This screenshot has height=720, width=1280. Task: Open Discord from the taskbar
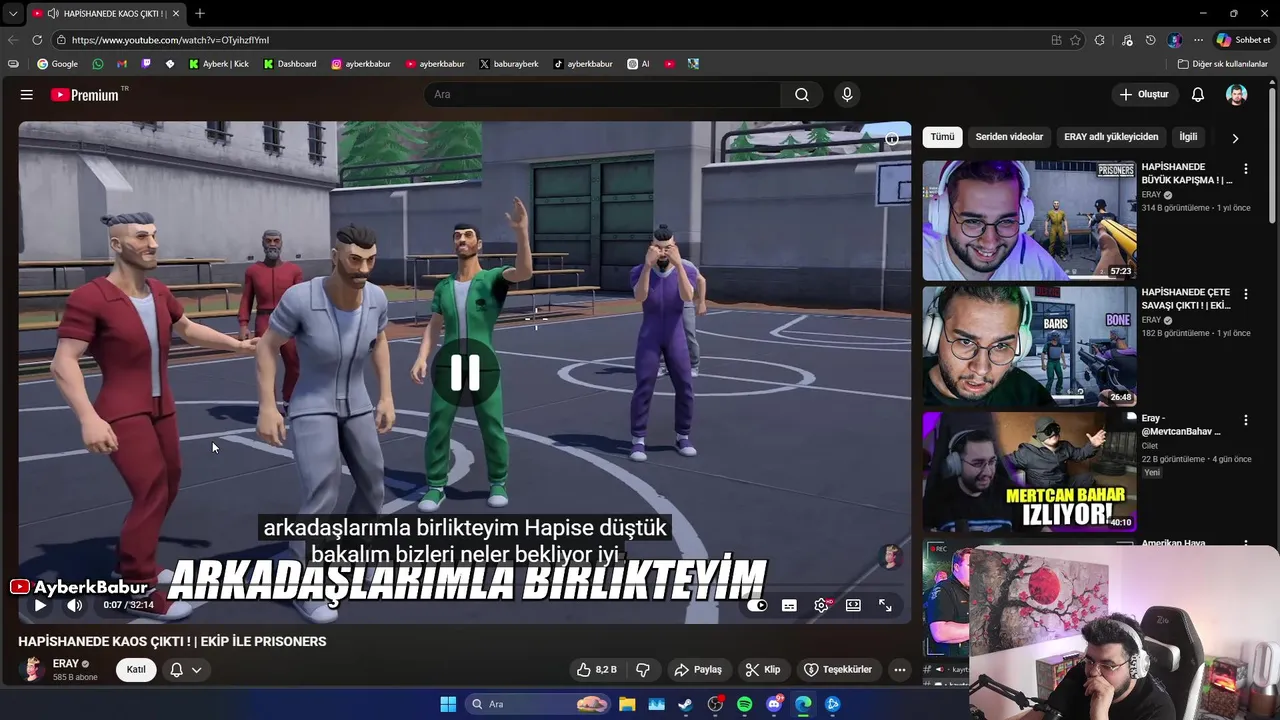tap(773, 704)
